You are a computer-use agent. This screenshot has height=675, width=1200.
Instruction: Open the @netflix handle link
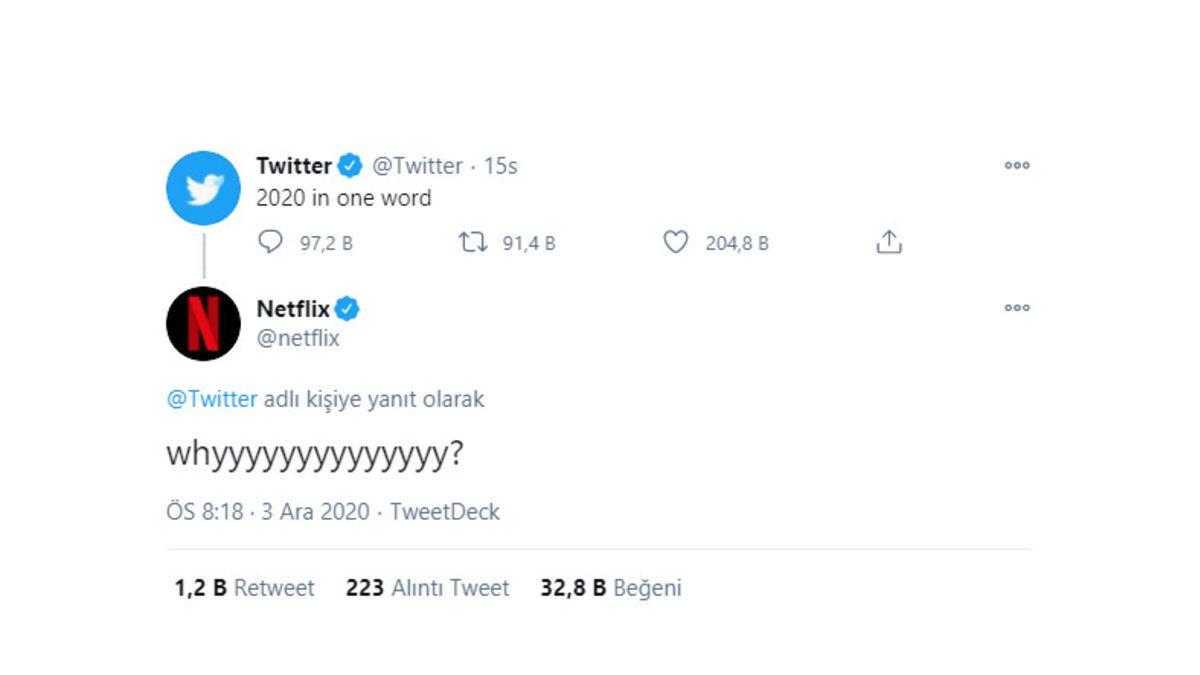coord(298,338)
